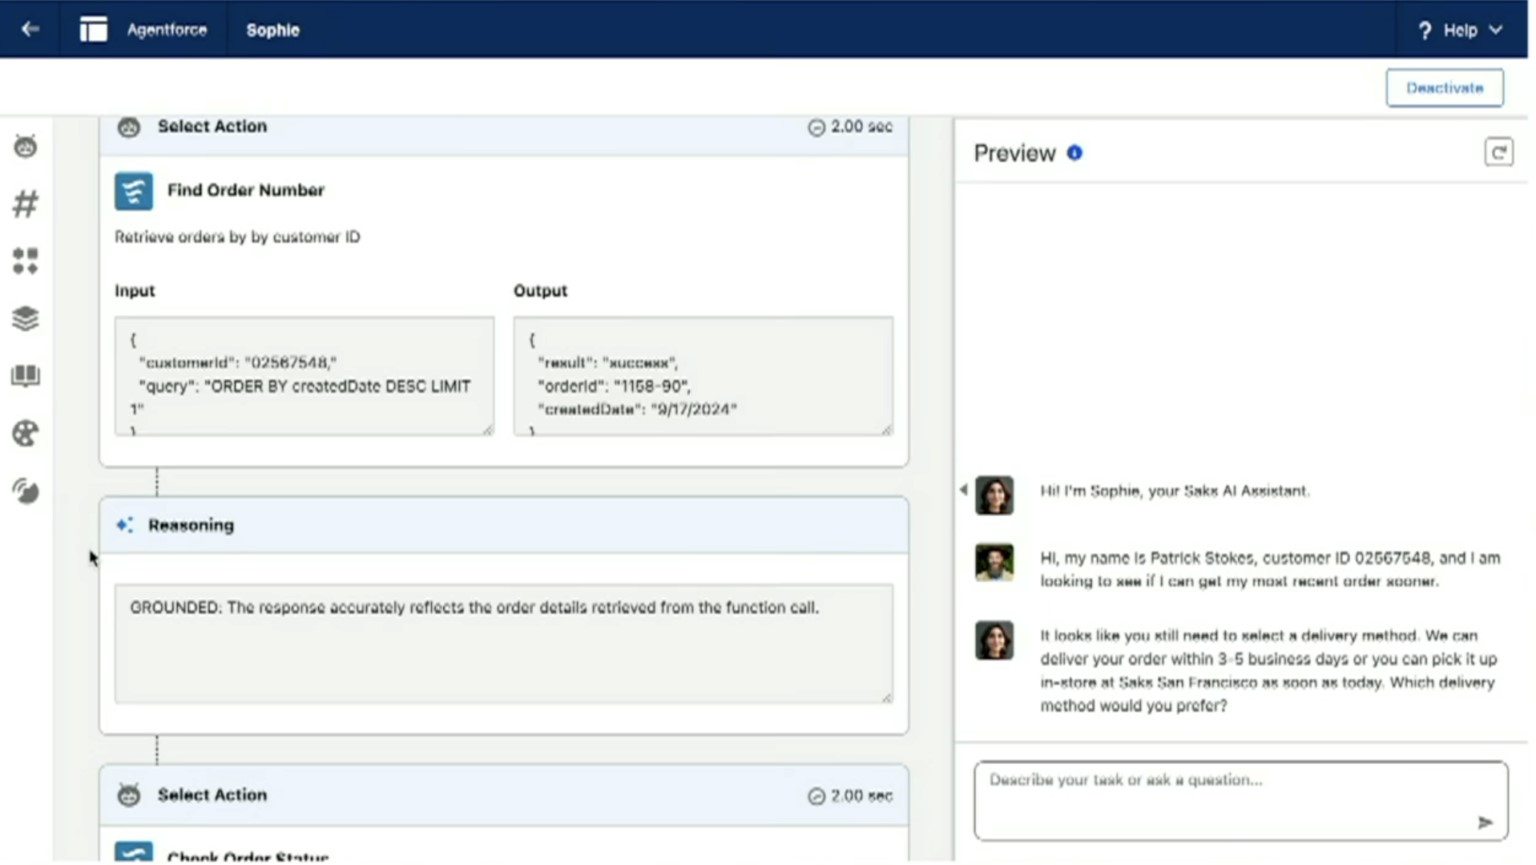The image size is (1536, 865).
Task: Click Patrick Stokes' avatar in the chat
Action: click(994, 562)
